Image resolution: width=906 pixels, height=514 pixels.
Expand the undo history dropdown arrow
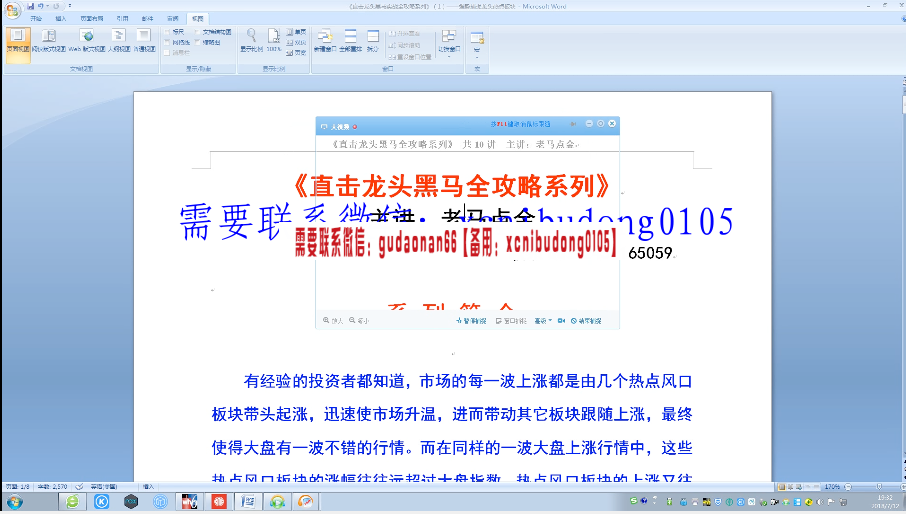pyautogui.click(x=47, y=6)
